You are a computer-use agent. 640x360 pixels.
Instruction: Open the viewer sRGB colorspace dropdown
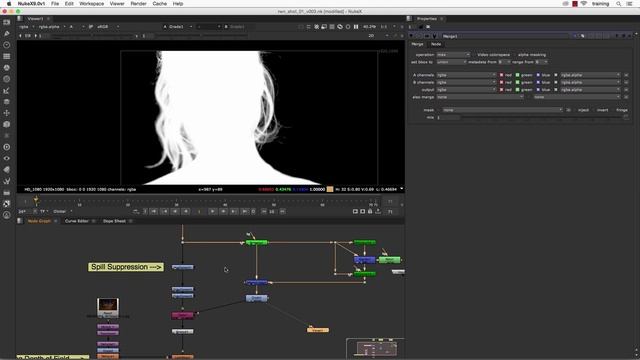point(108,27)
